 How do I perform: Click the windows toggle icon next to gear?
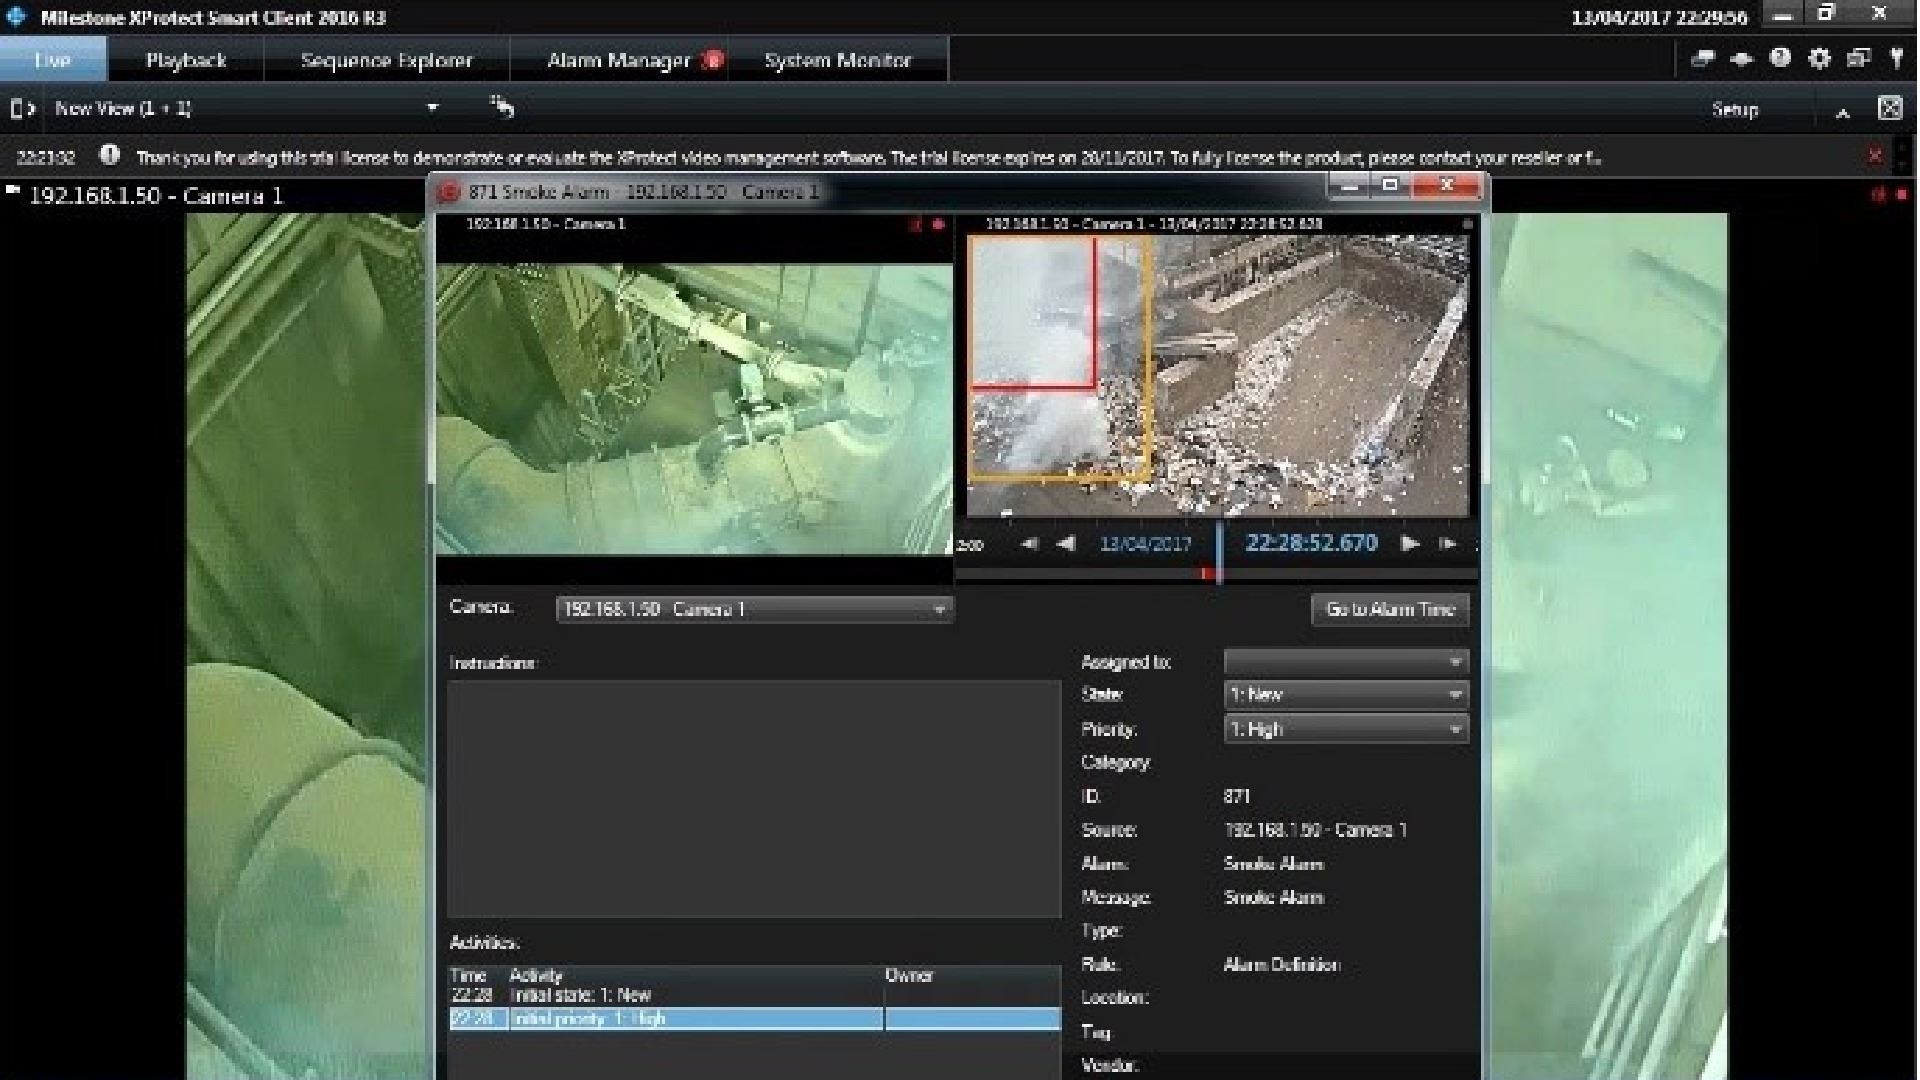point(1858,58)
